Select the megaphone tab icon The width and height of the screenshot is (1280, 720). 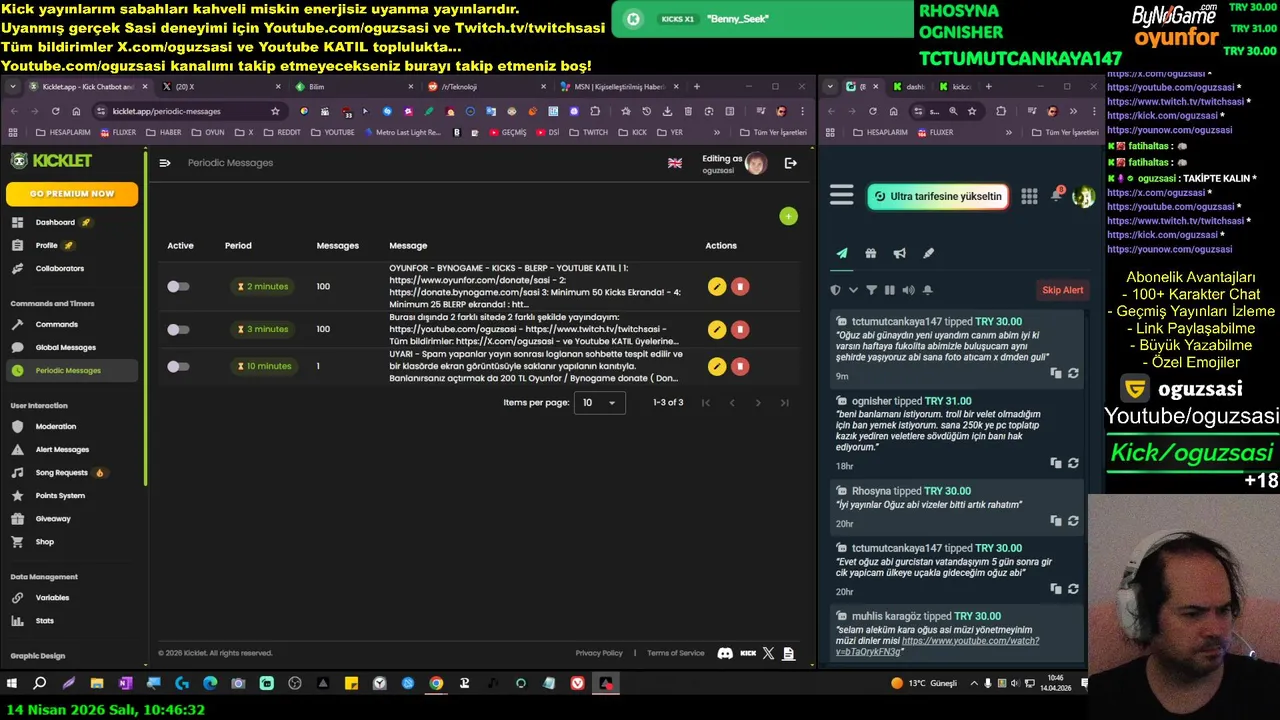900,253
